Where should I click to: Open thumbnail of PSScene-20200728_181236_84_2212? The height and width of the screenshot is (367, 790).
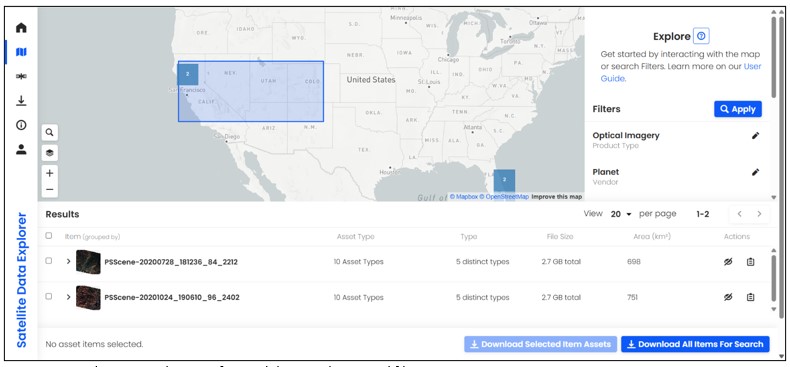pyautogui.click(x=88, y=262)
